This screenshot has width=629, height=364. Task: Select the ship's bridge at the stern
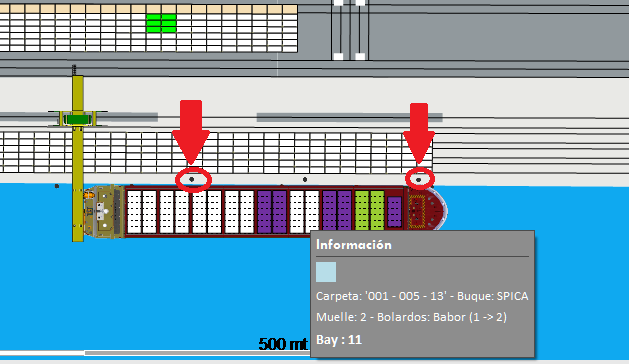104,211
